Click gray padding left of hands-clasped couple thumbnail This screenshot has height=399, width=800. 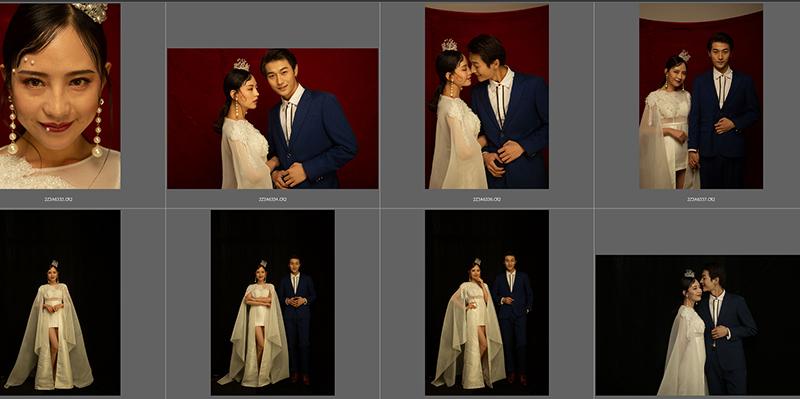188,303
